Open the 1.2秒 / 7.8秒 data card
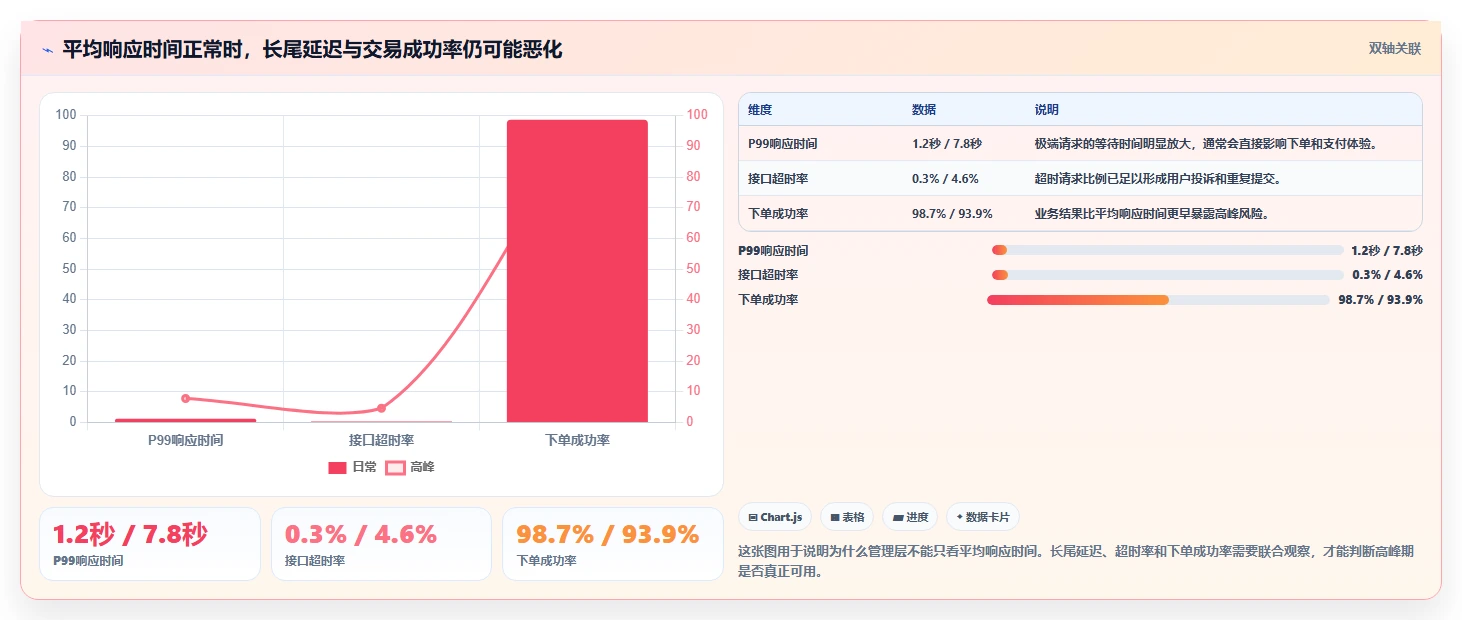 point(150,544)
